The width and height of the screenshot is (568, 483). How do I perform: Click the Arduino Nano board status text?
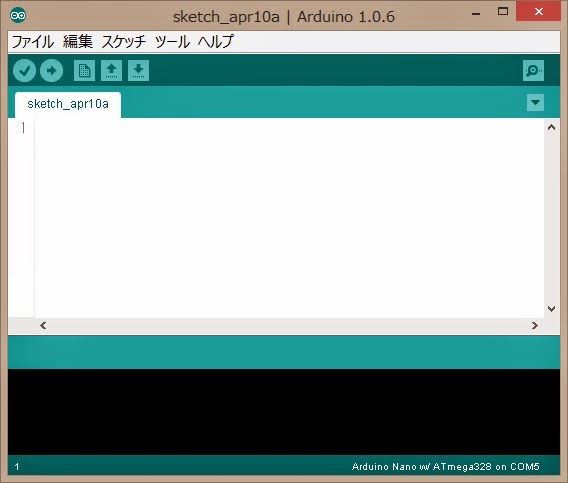[x=446, y=467]
